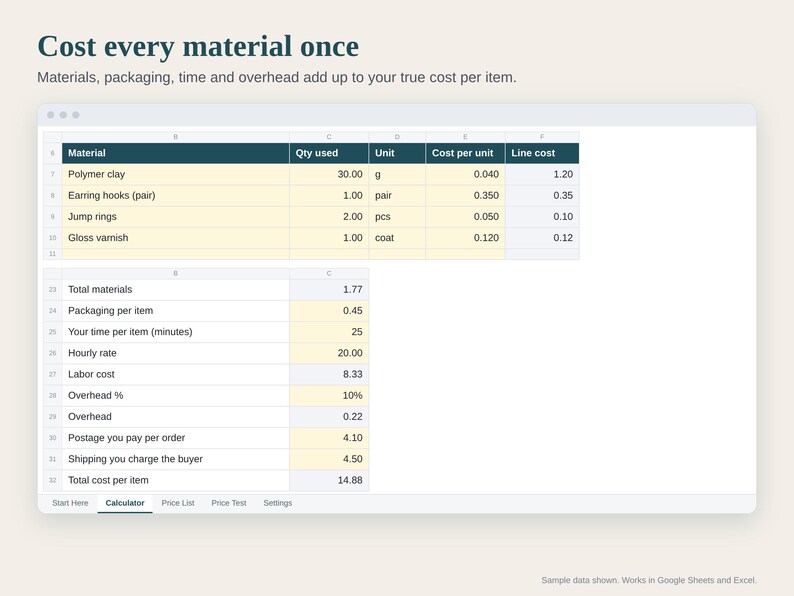Edit time per item value 25

[x=329, y=332]
